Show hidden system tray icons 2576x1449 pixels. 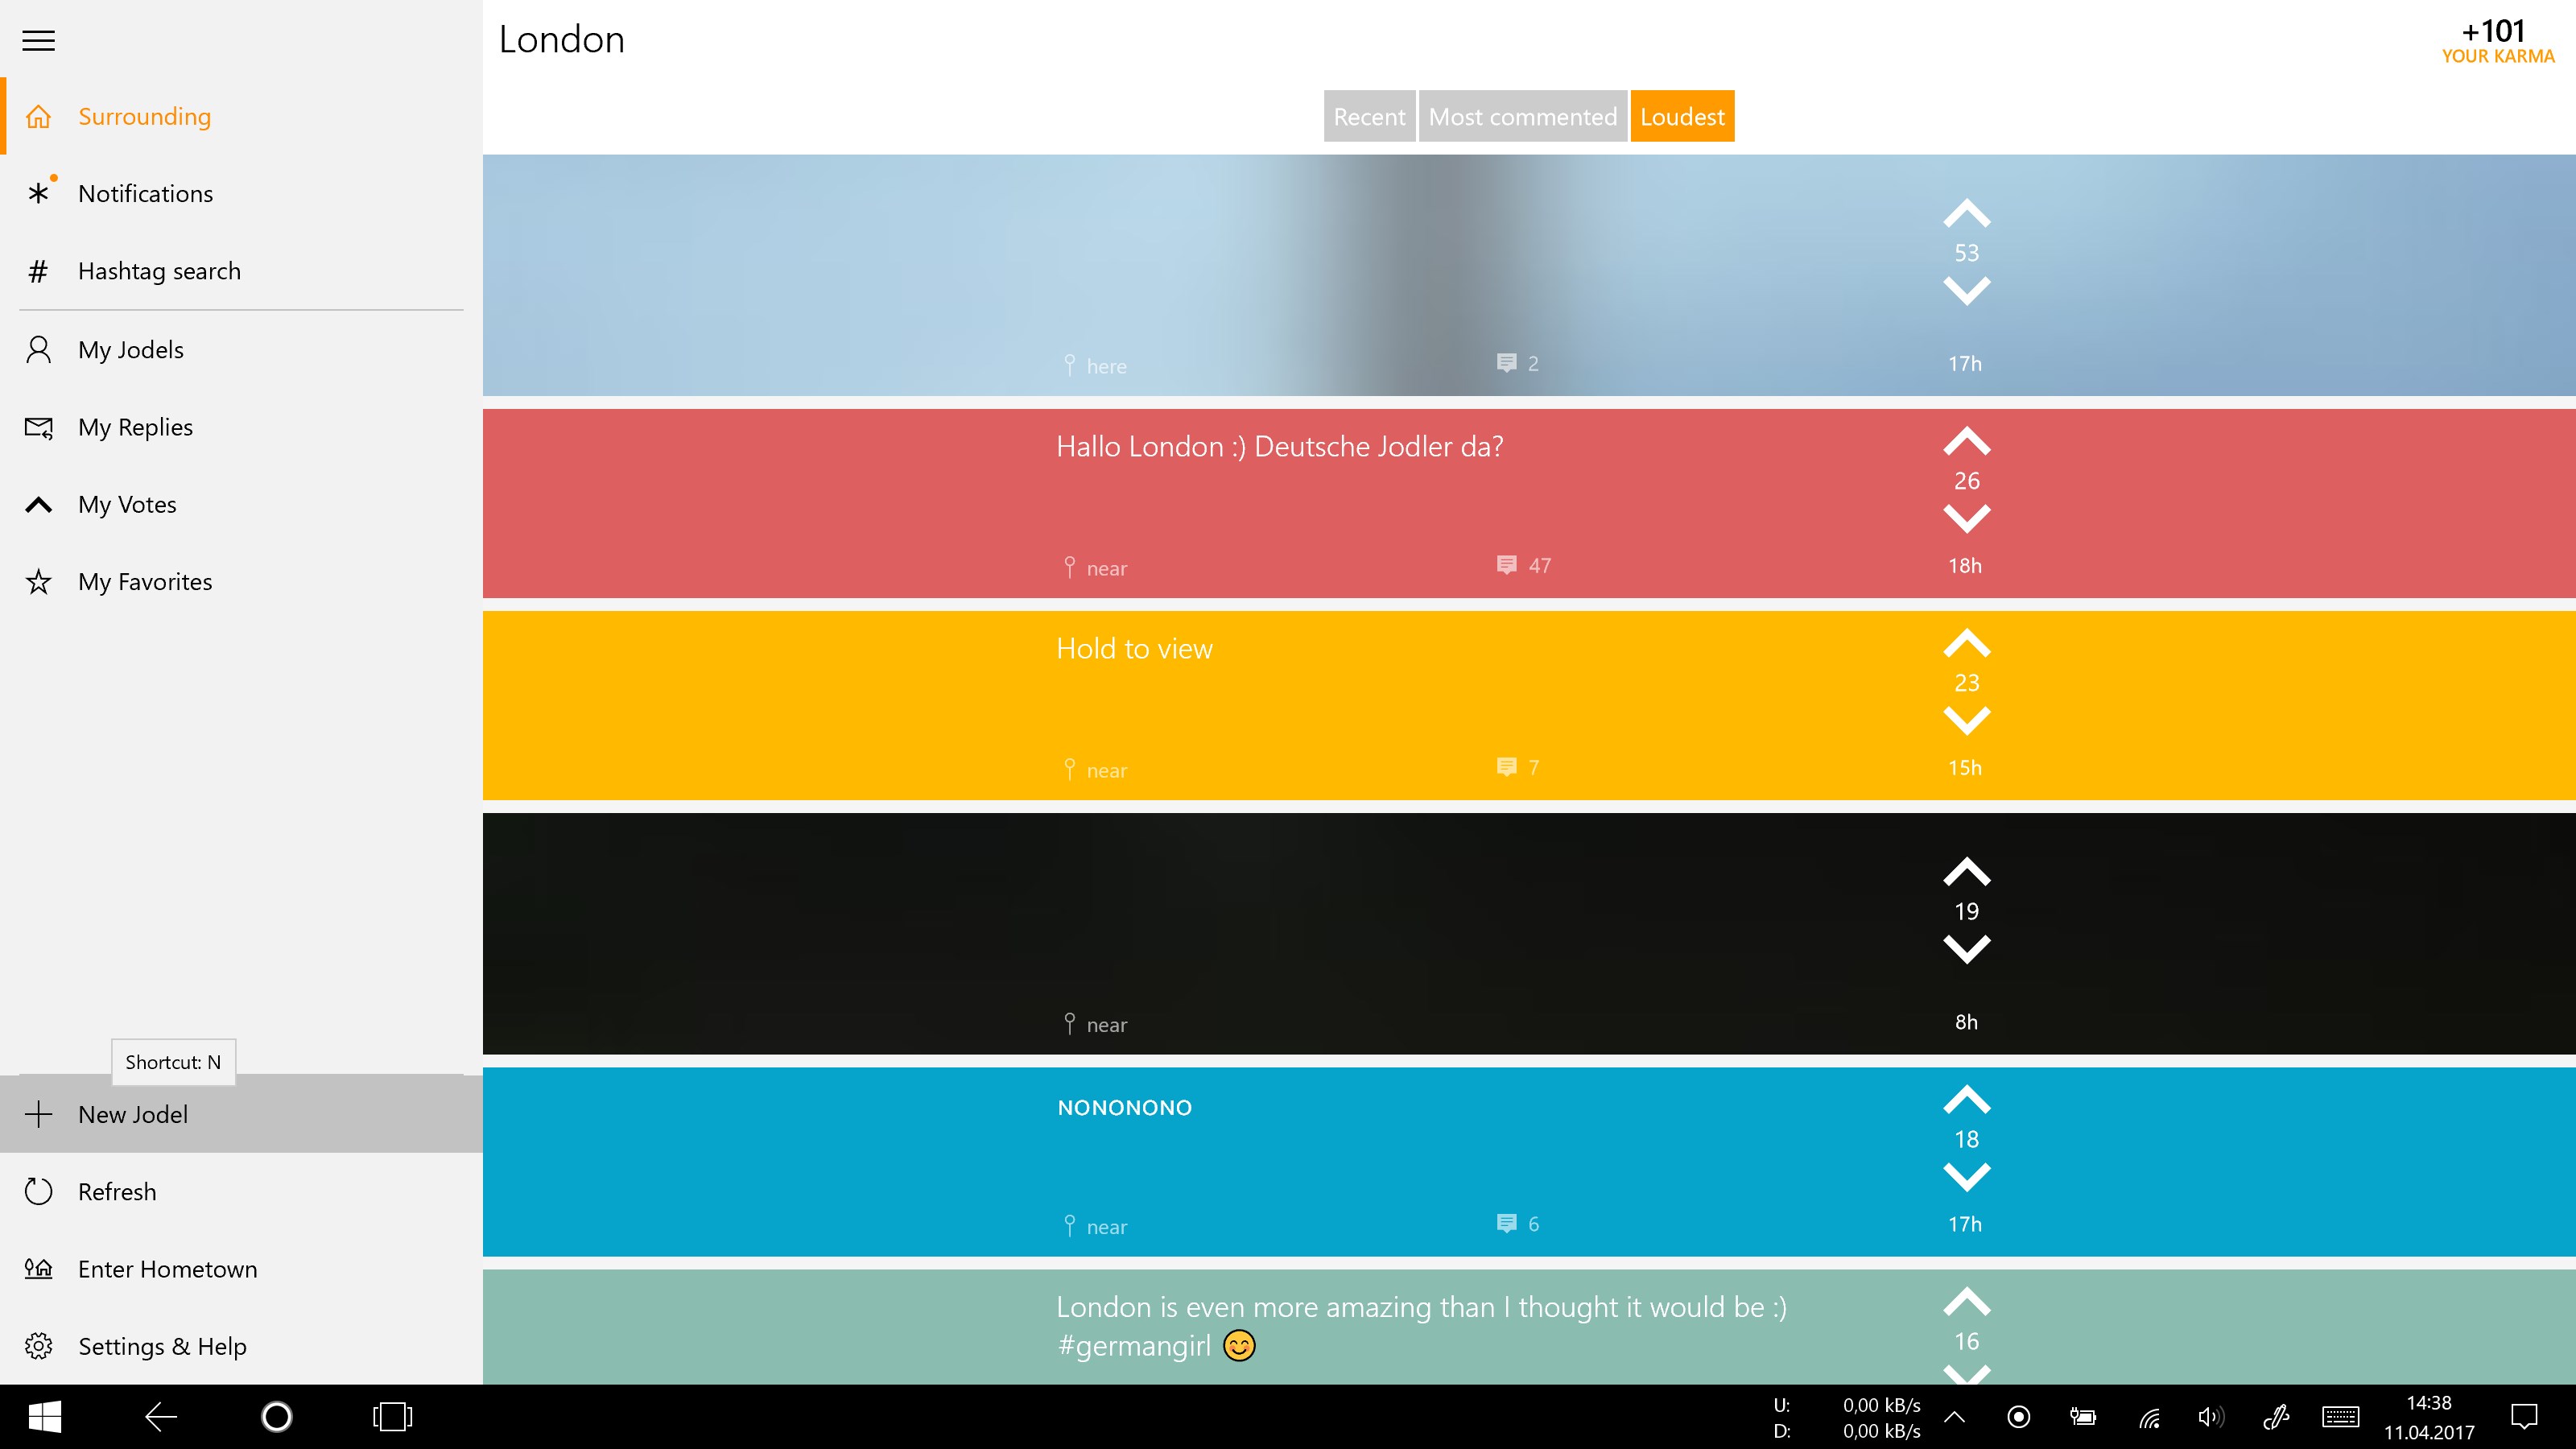tap(1954, 1416)
